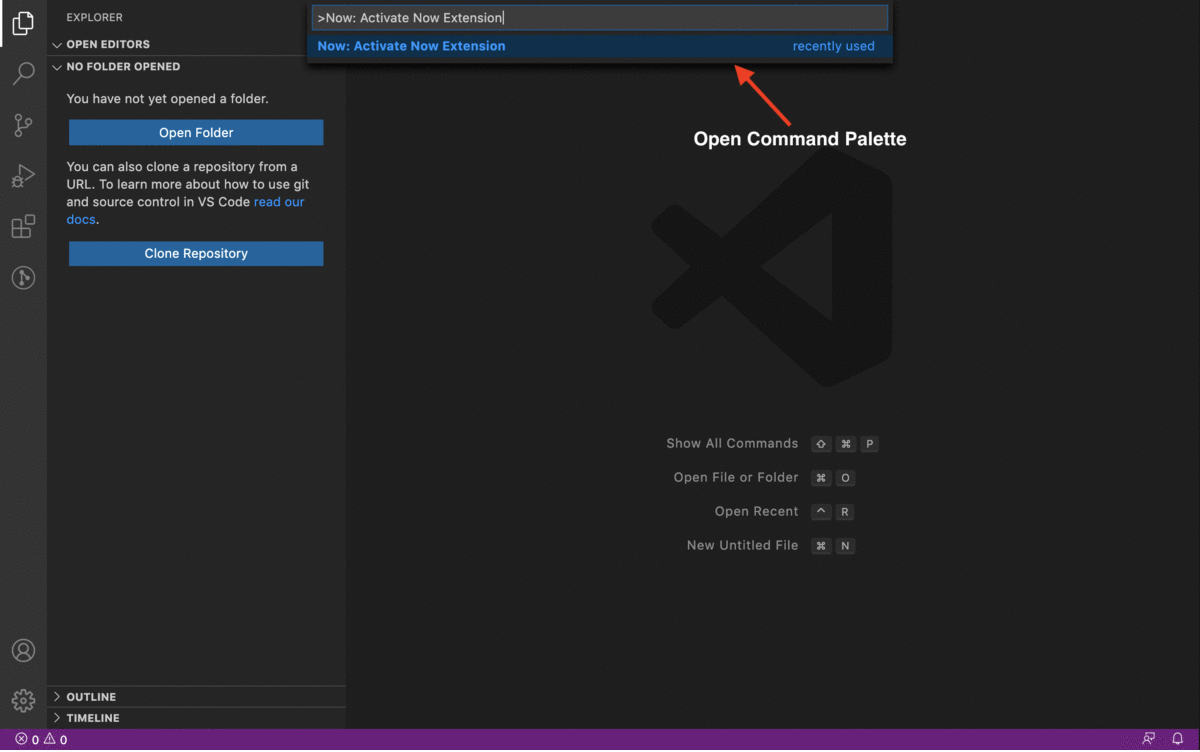
Task: Open the Search view icon
Action: (23, 74)
